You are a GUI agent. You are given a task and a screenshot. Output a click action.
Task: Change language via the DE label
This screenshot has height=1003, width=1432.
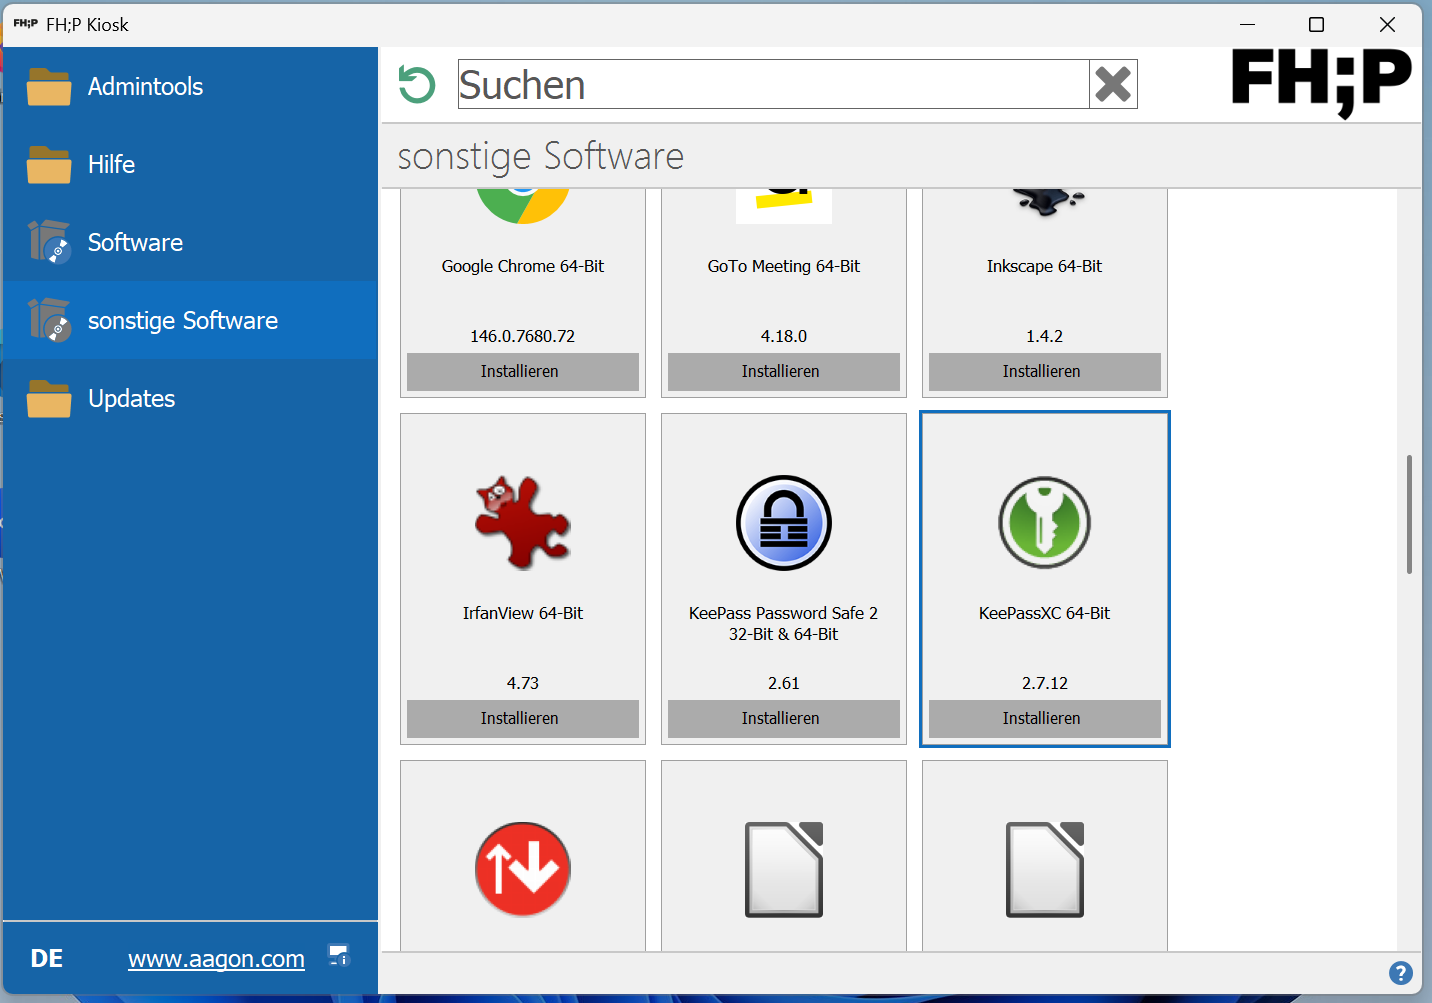(47, 959)
